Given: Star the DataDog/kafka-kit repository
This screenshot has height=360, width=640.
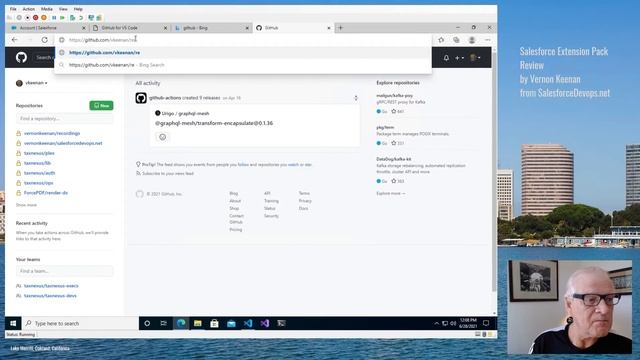Looking at the screenshot, I should tap(394, 181).
